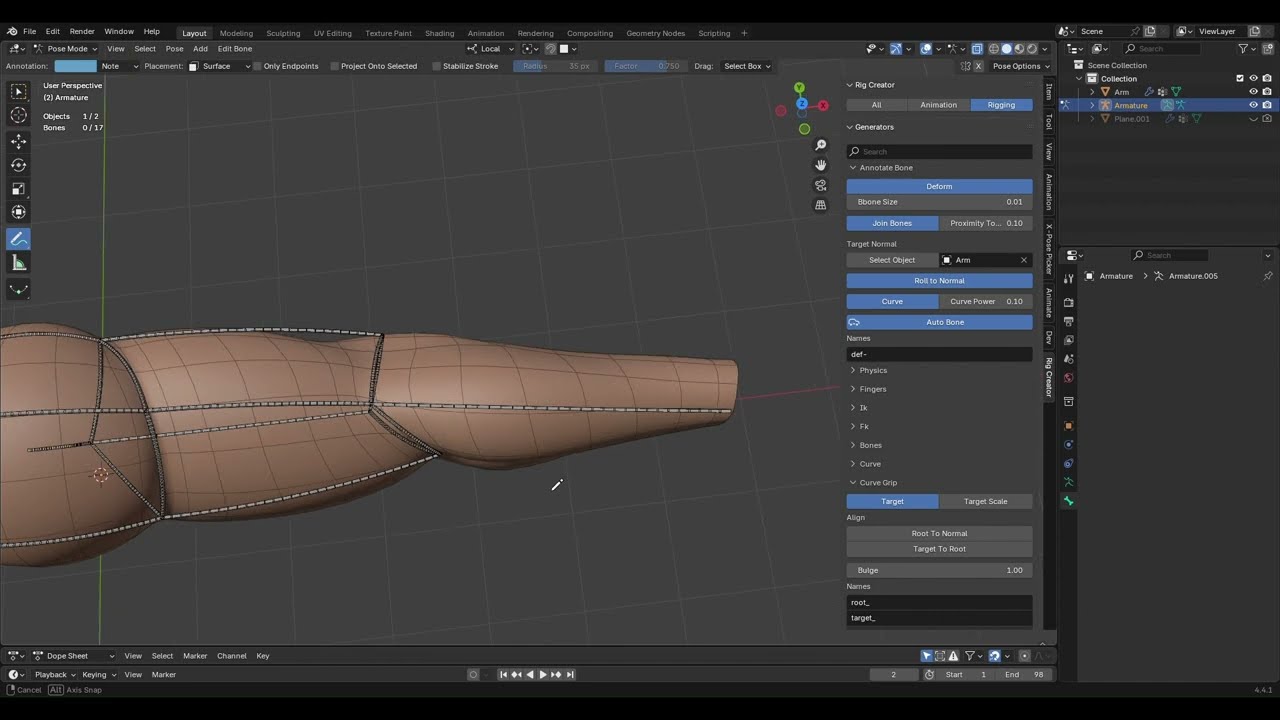Open the Render properties tab
The width and height of the screenshot is (1280, 720).
click(x=1069, y=302)
